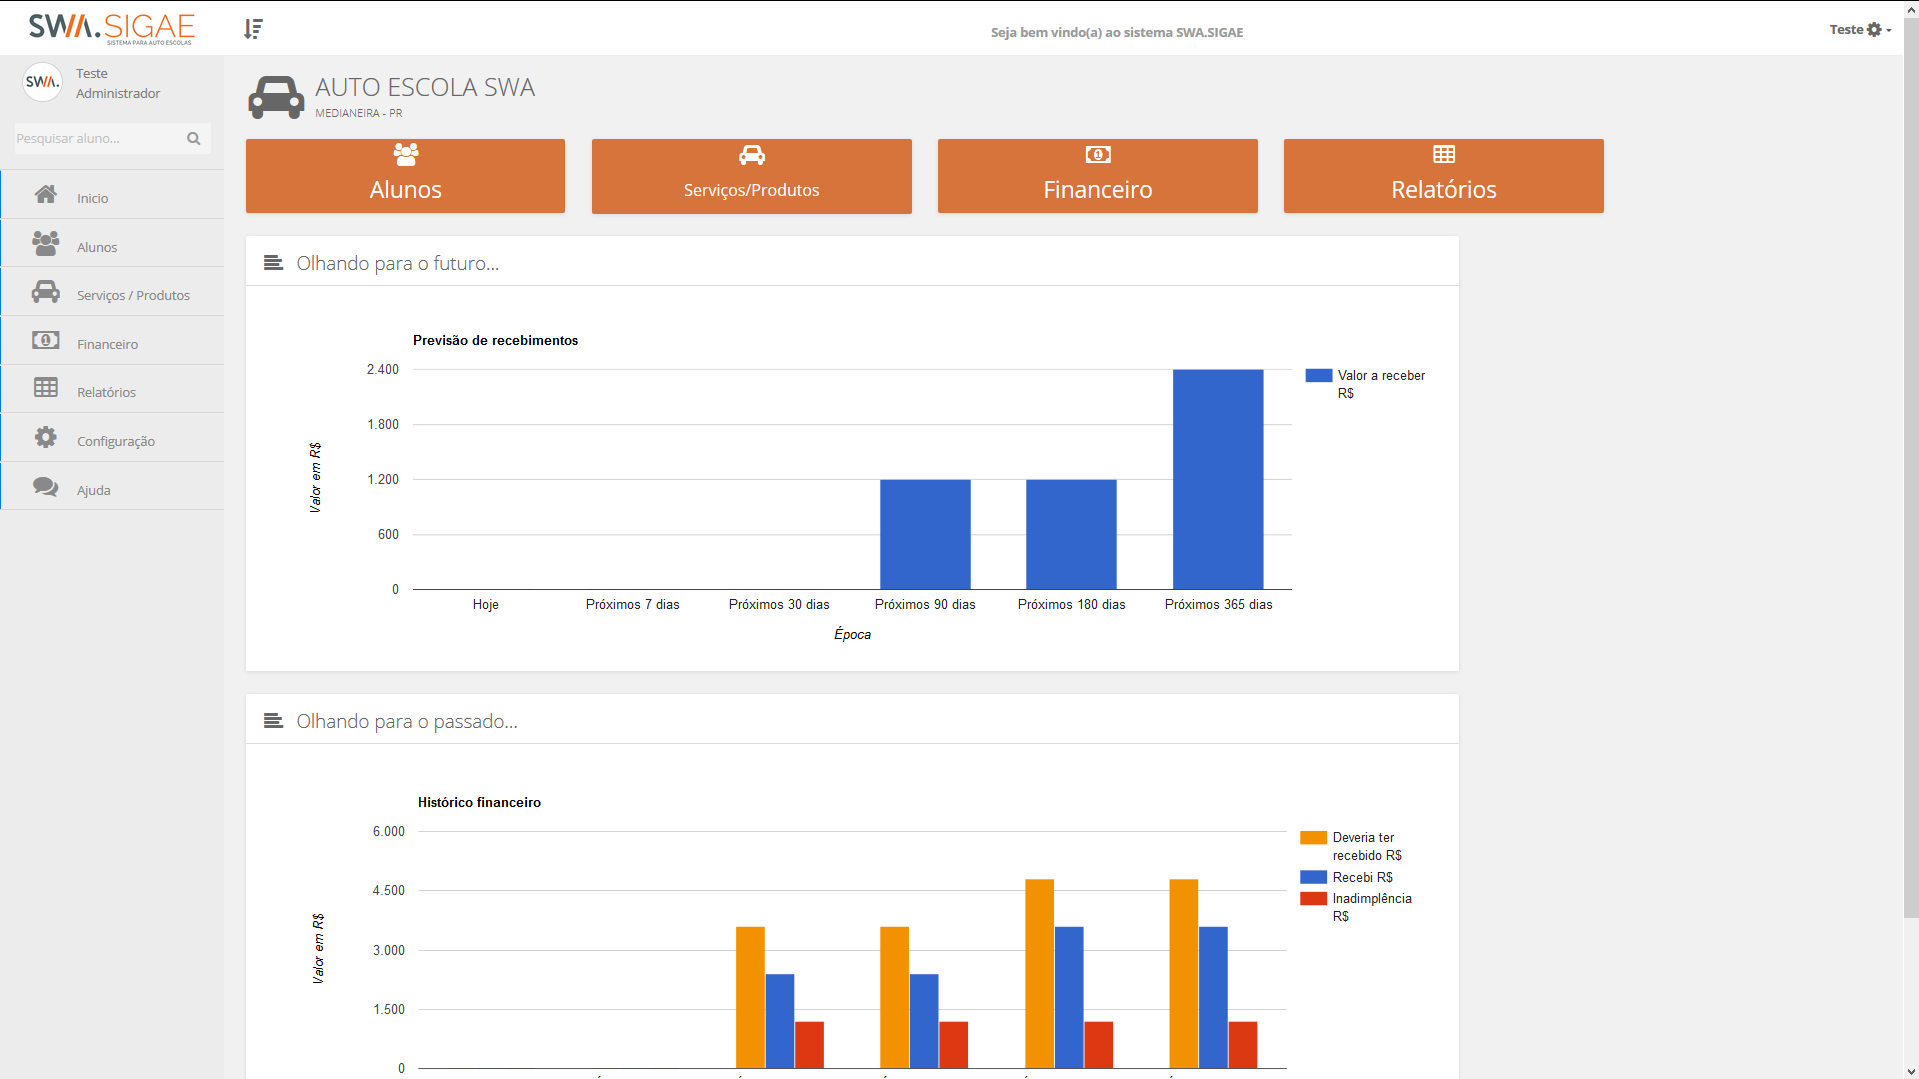This screenshot has height=1079, width=1919.
Task: Click the Próximos 30 dias axis label
Action: point(779,605)
